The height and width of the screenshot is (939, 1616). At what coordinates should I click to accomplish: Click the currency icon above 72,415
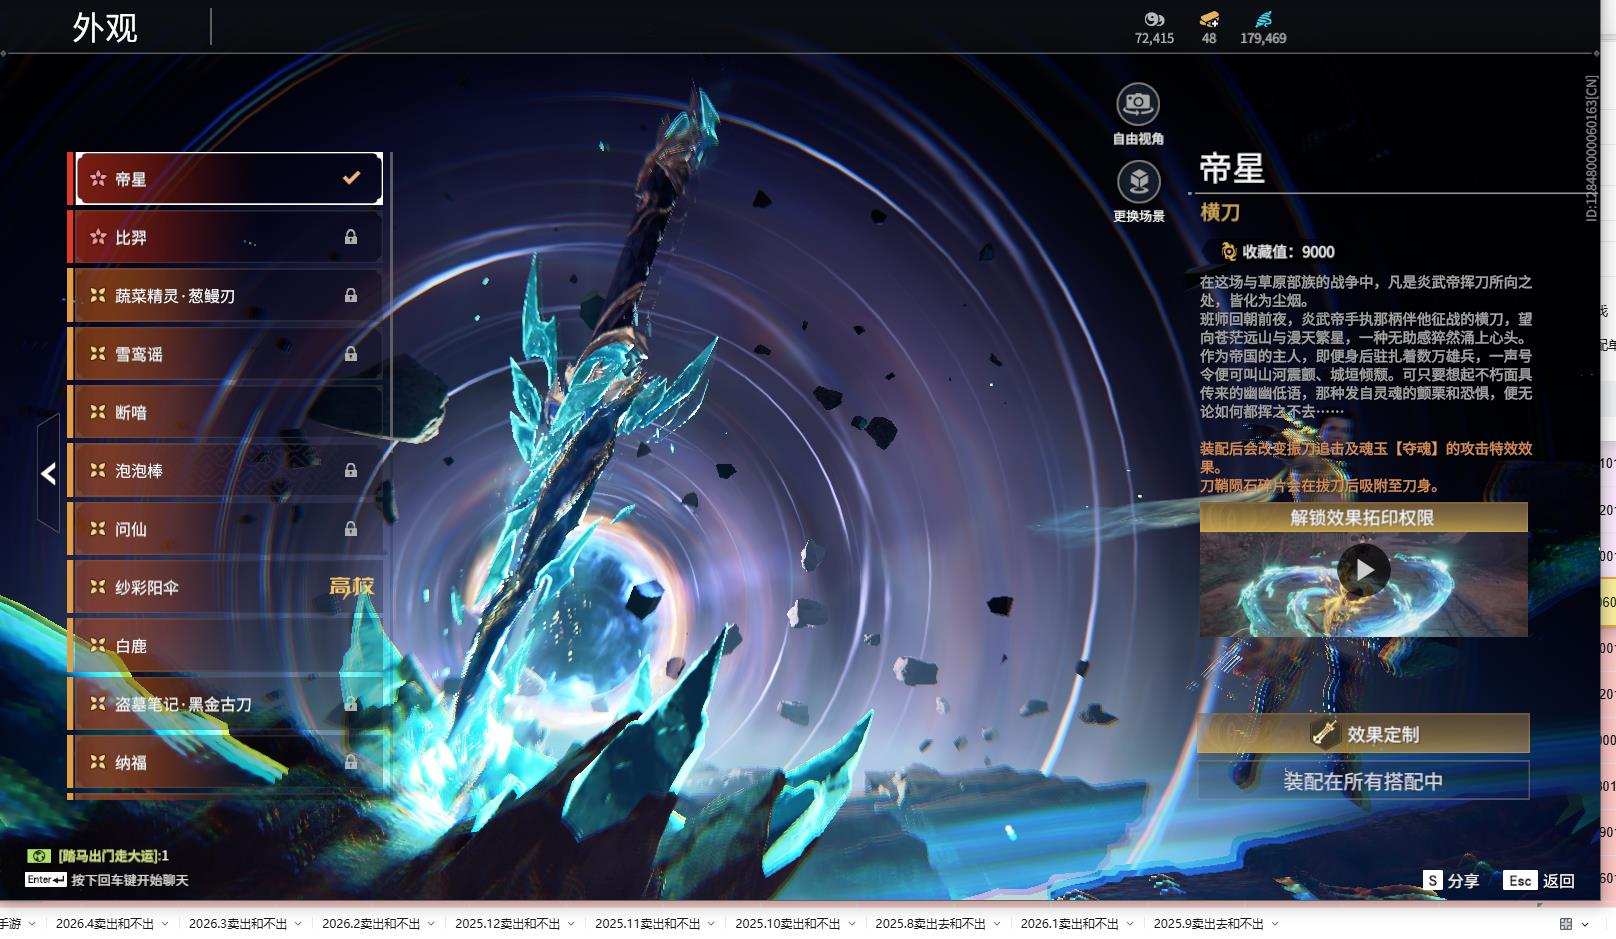[1154, 19]
